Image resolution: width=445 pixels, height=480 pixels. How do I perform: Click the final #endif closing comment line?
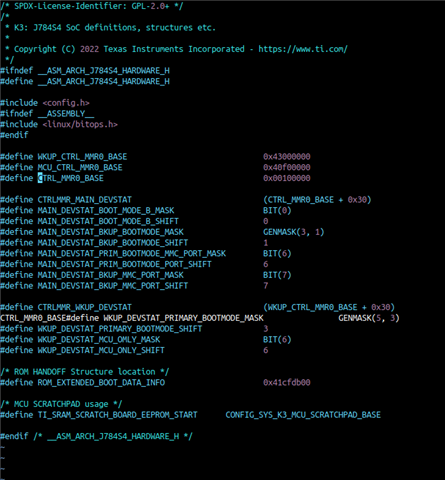(96, 436)
